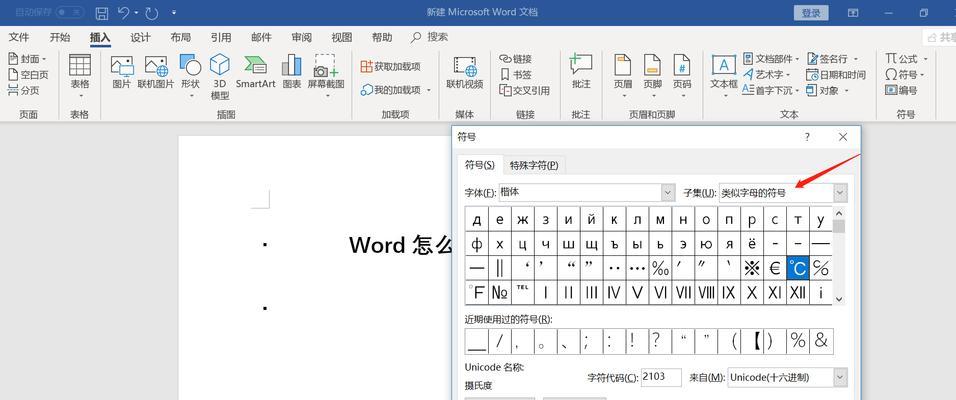Open the screenshot (屏幕截图) tool
This screenshot has width=956, height=400.
(326, 76)
